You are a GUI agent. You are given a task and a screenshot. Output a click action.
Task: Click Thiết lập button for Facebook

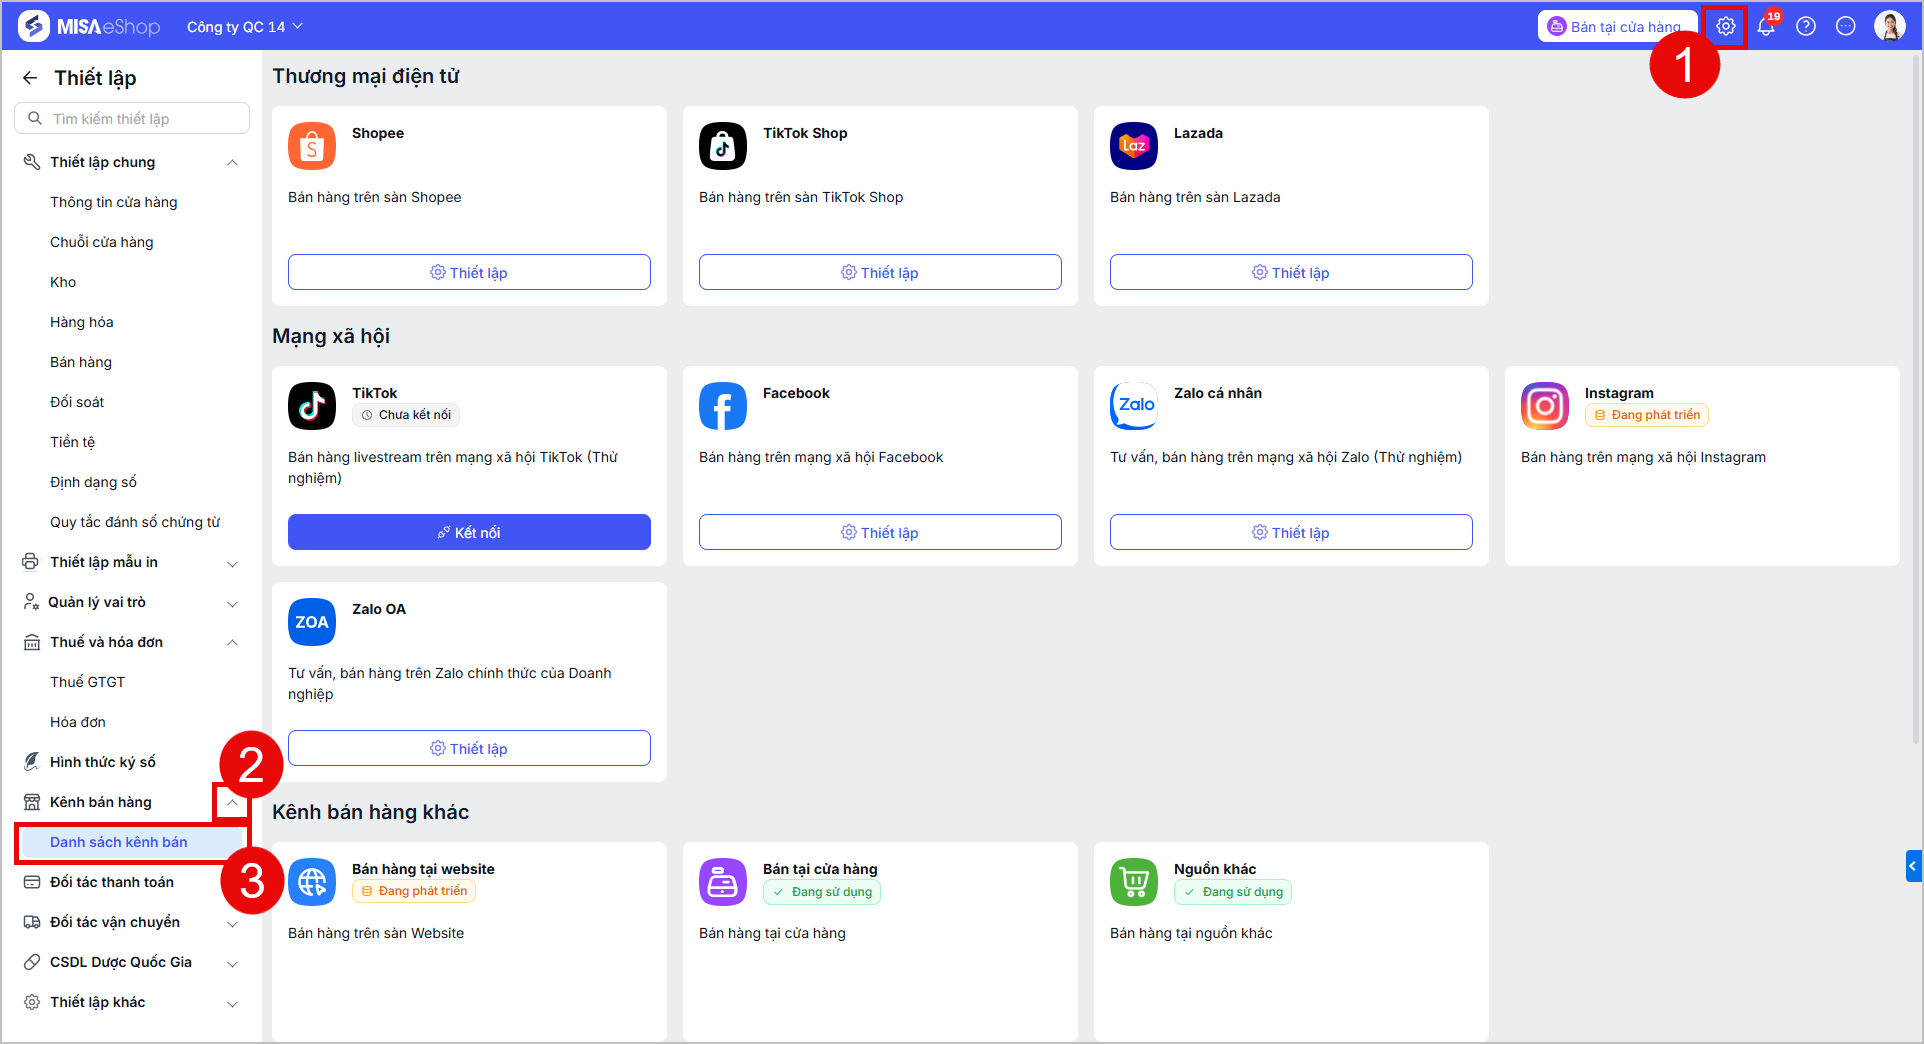[x=880, y=532]
